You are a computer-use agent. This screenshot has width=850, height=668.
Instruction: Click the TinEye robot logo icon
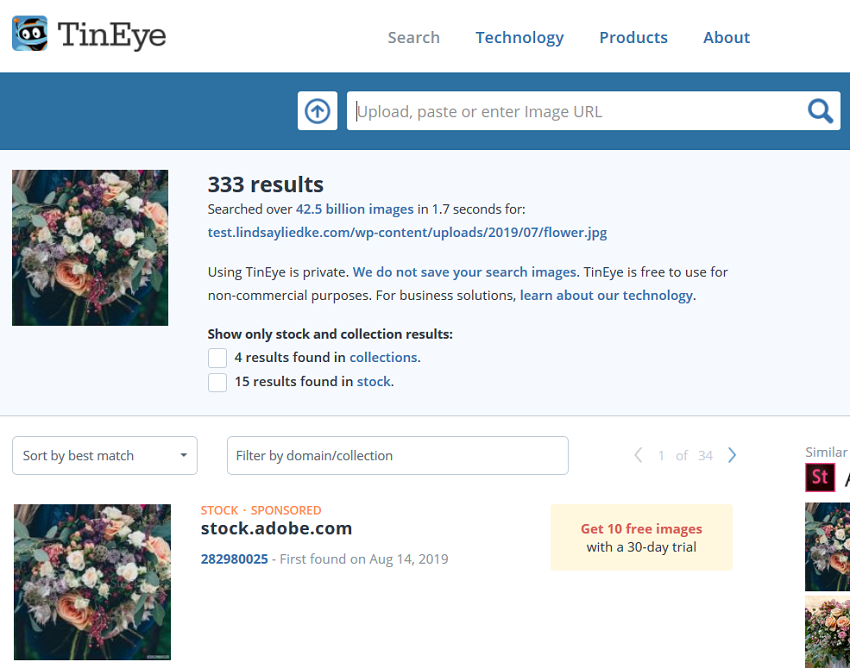click(30, 34)
